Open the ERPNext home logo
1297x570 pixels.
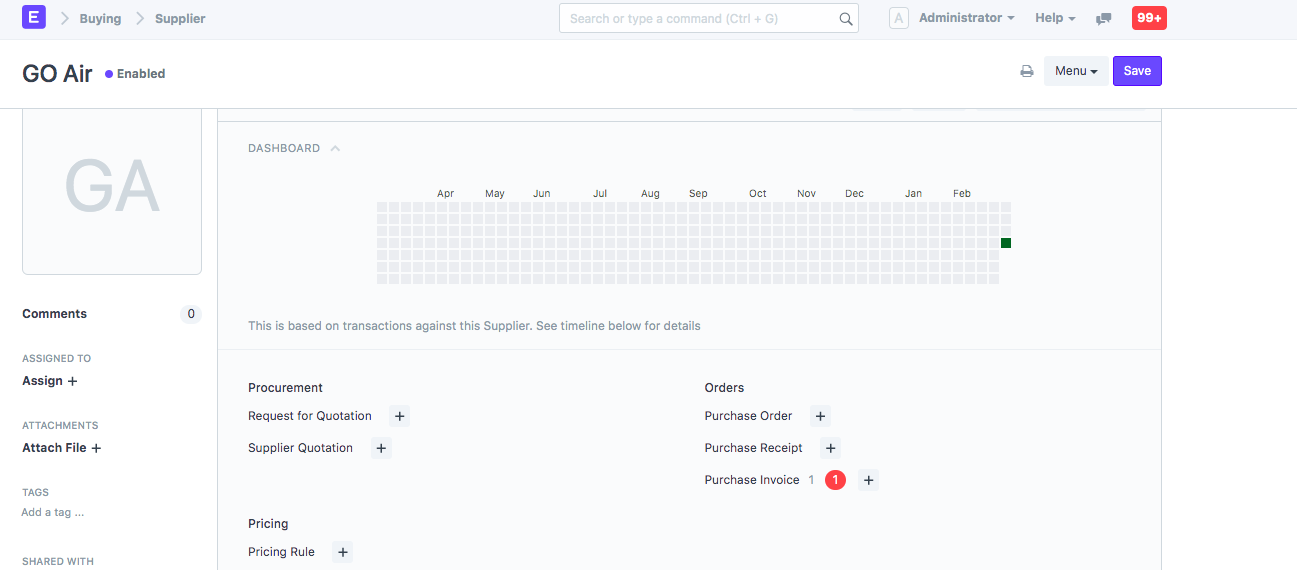tap(34, 17)
